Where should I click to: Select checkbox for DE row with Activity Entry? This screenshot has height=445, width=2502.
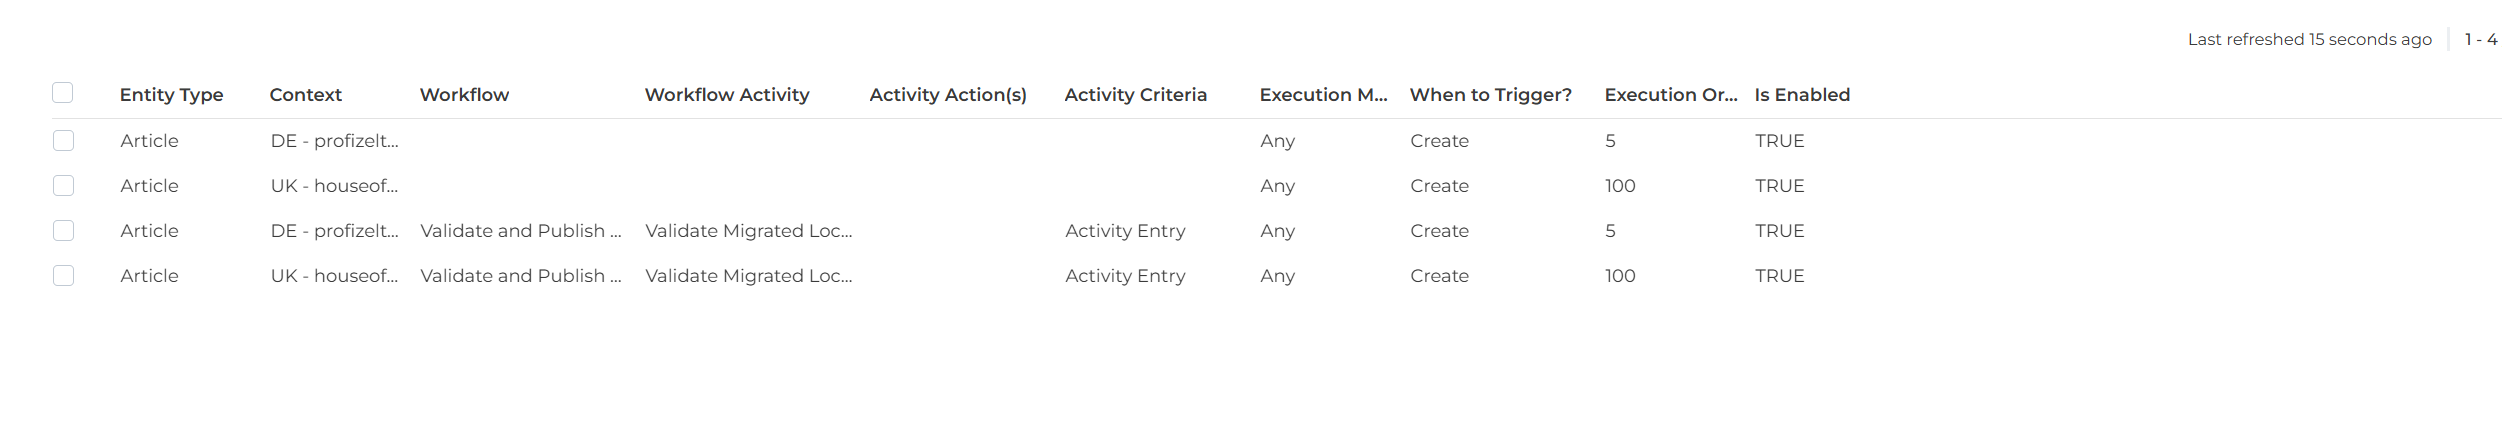(x=63, y=231)
